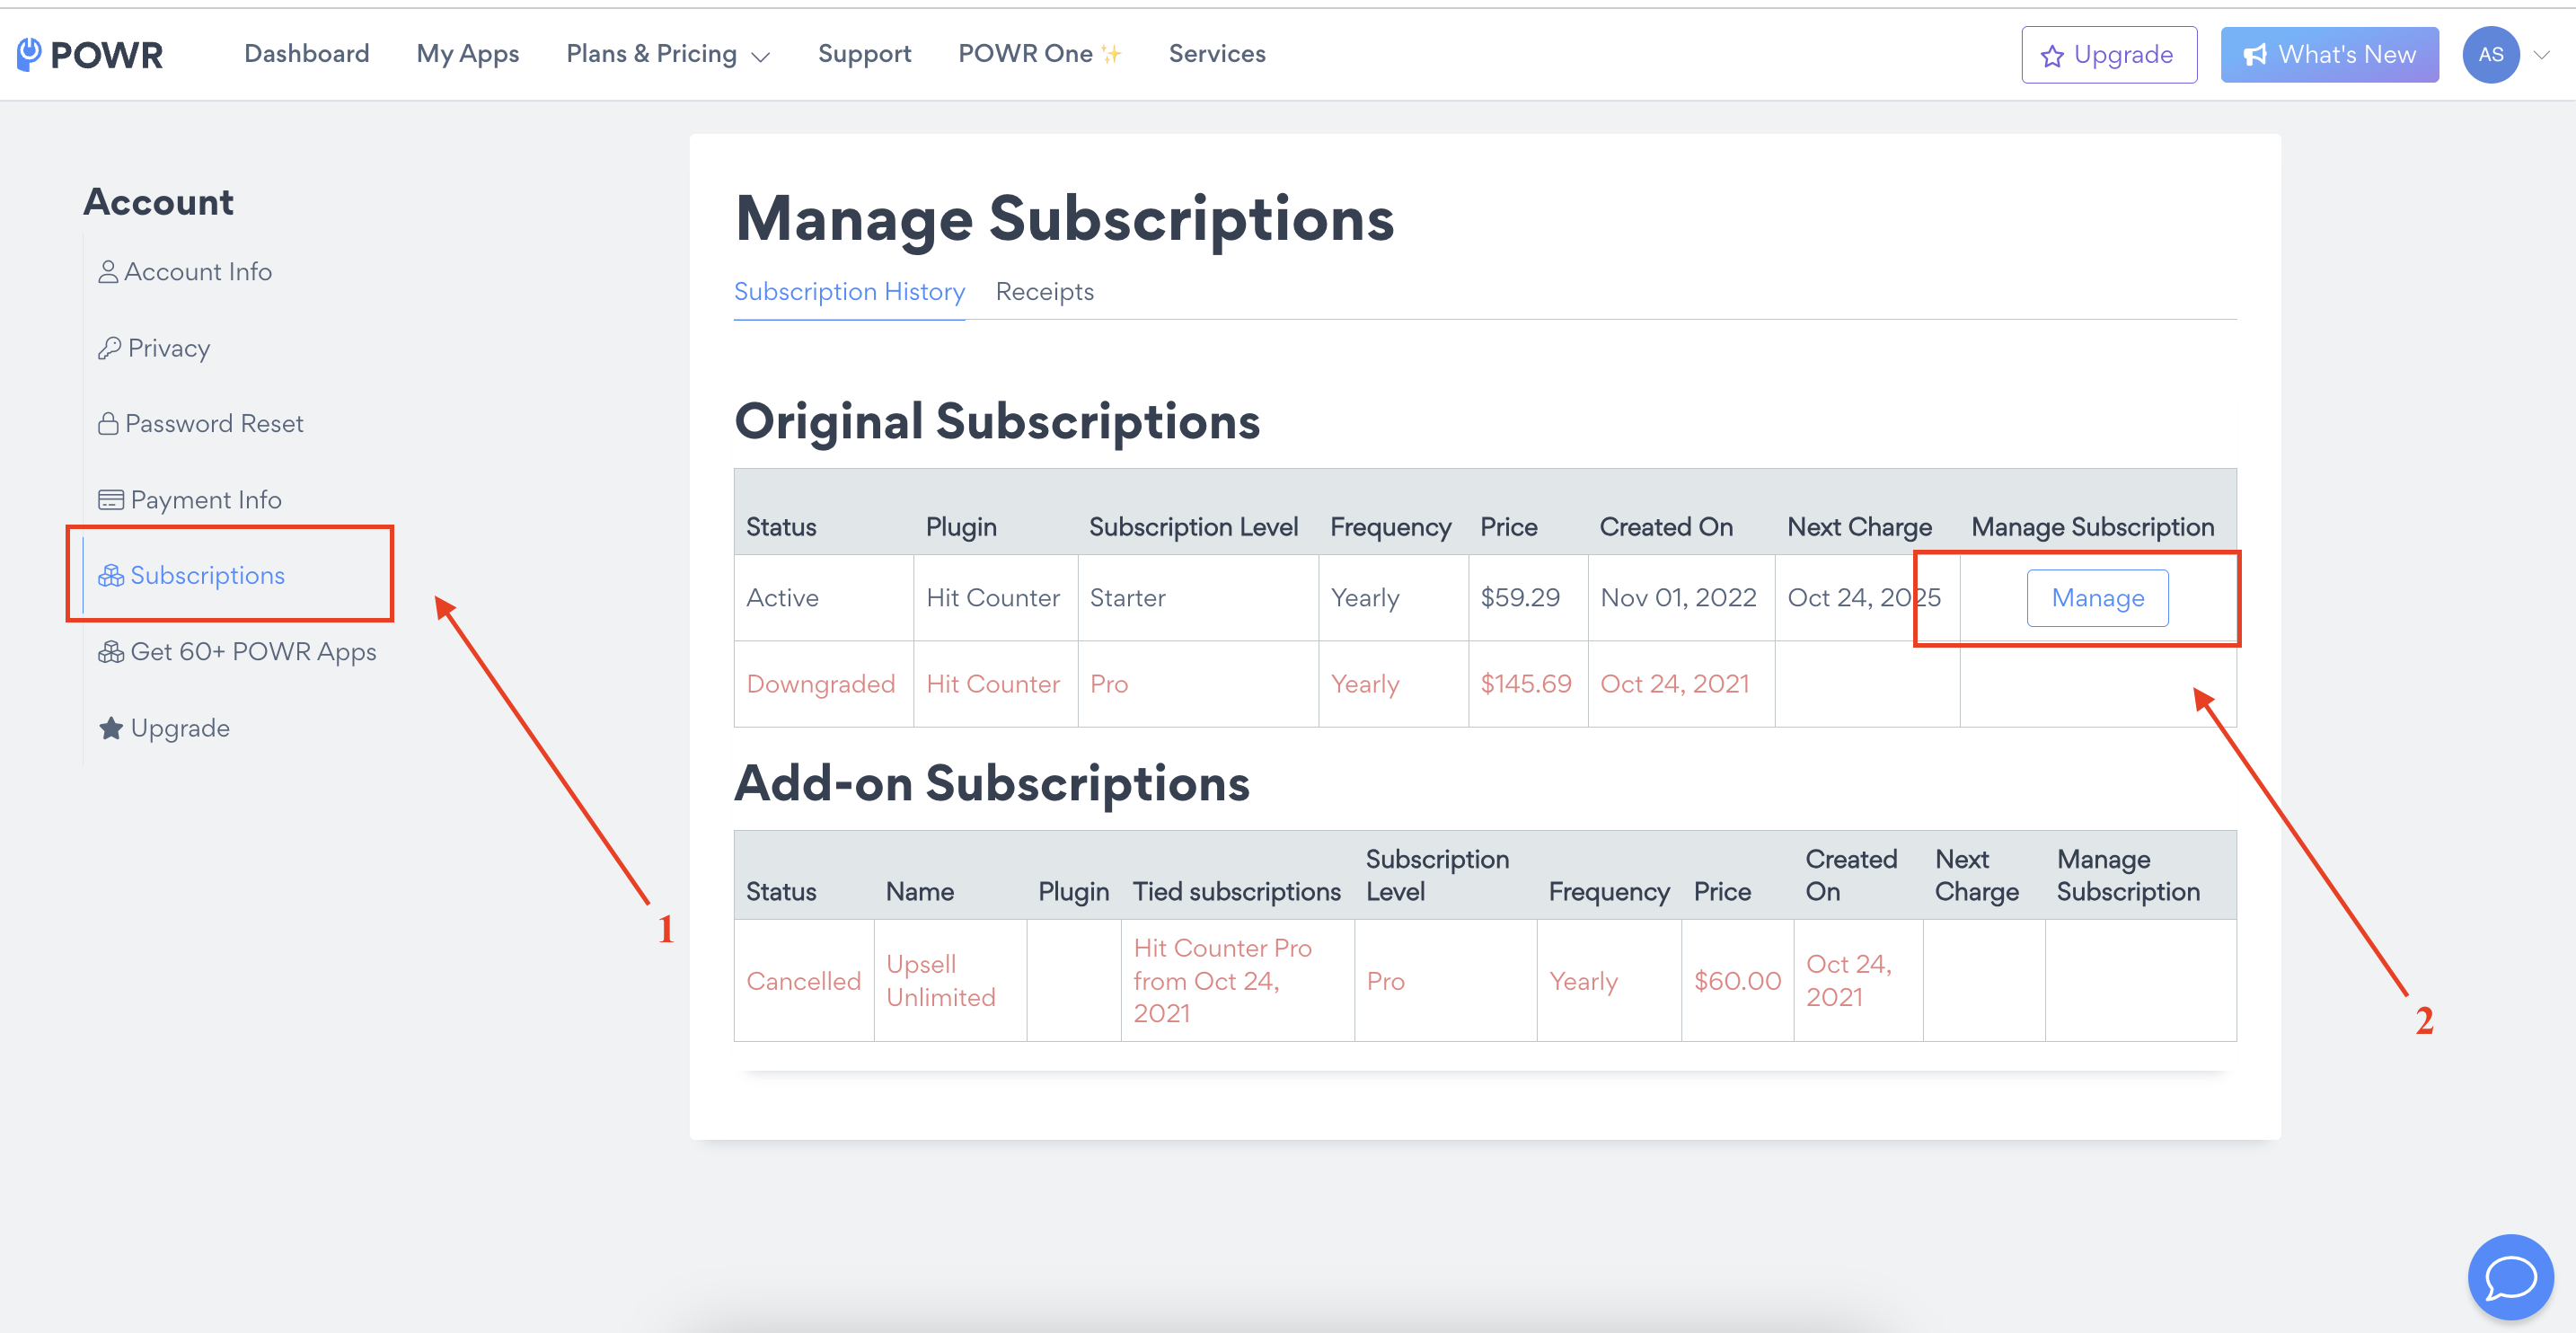Click the person icon beside Account Info
Screen dimensions: 2576x1333
[x=108, y=272]
